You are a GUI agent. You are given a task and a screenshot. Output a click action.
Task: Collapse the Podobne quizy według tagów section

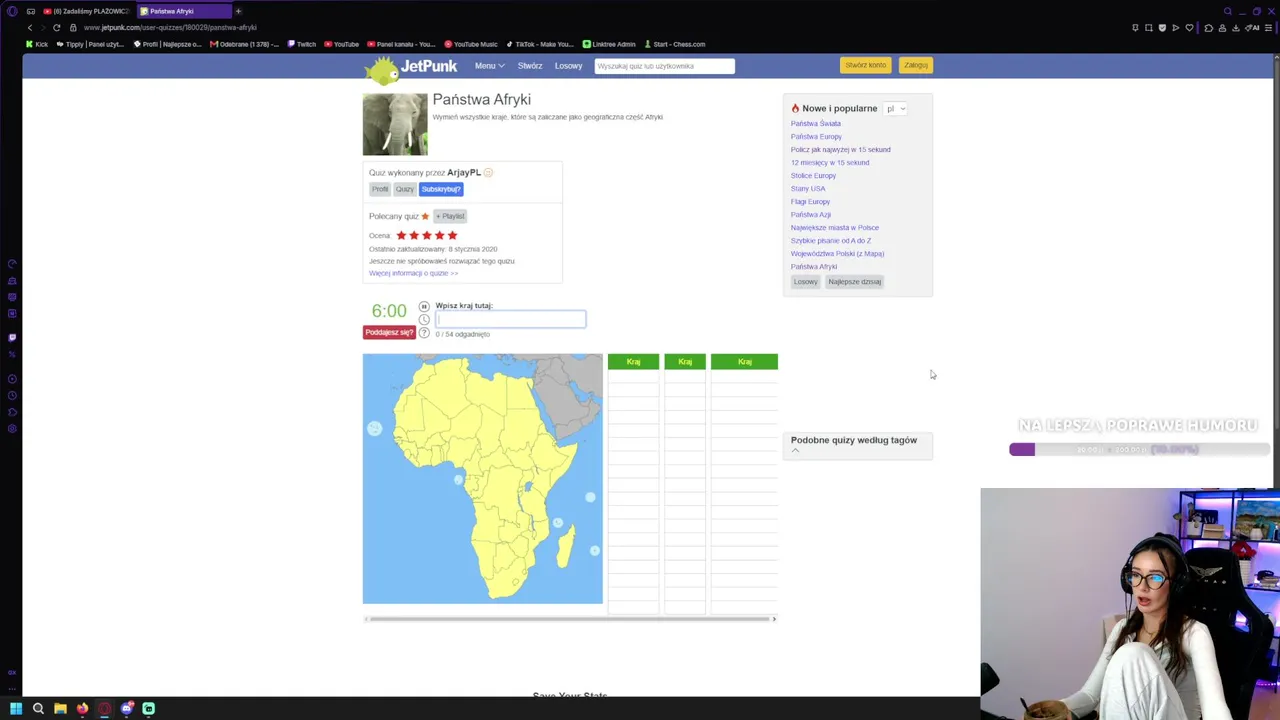796,451
